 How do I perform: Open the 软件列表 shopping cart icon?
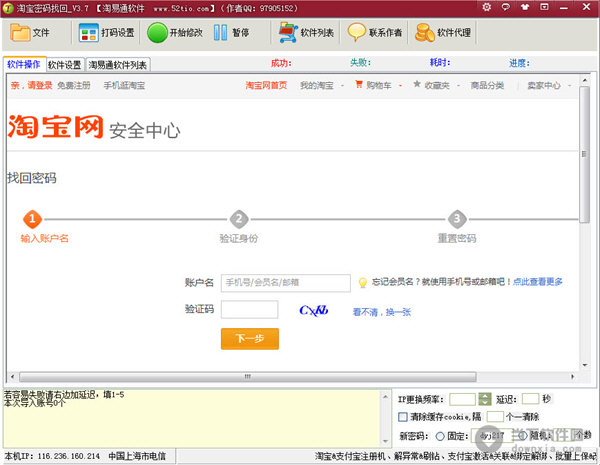coord(288,33)
